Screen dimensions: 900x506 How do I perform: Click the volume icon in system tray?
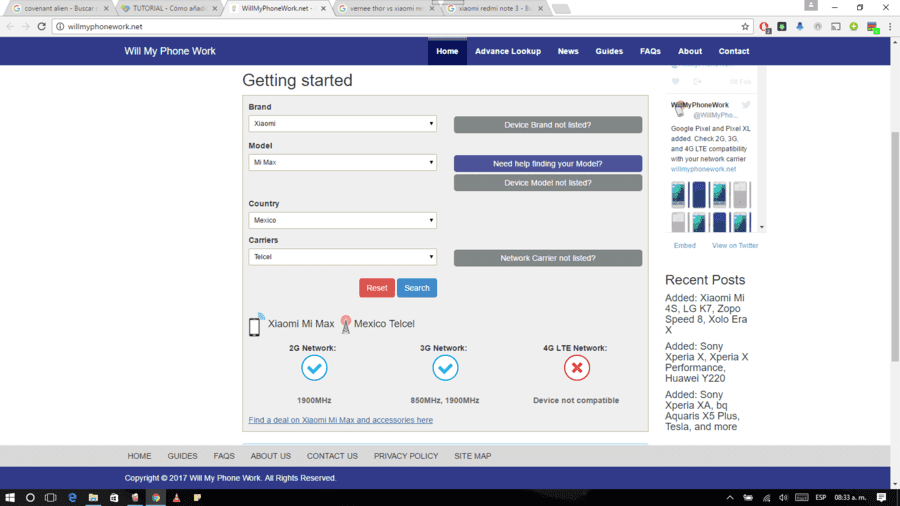coord(783,497)
